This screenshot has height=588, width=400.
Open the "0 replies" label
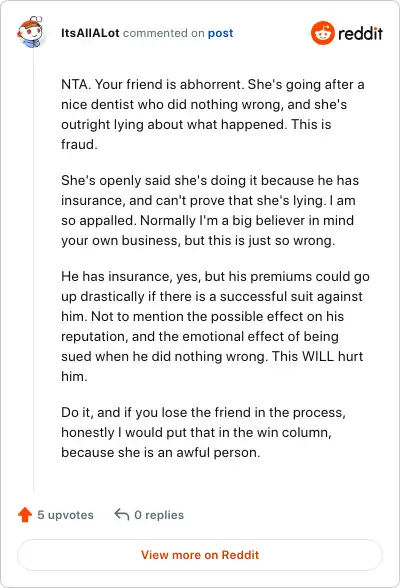159,515
